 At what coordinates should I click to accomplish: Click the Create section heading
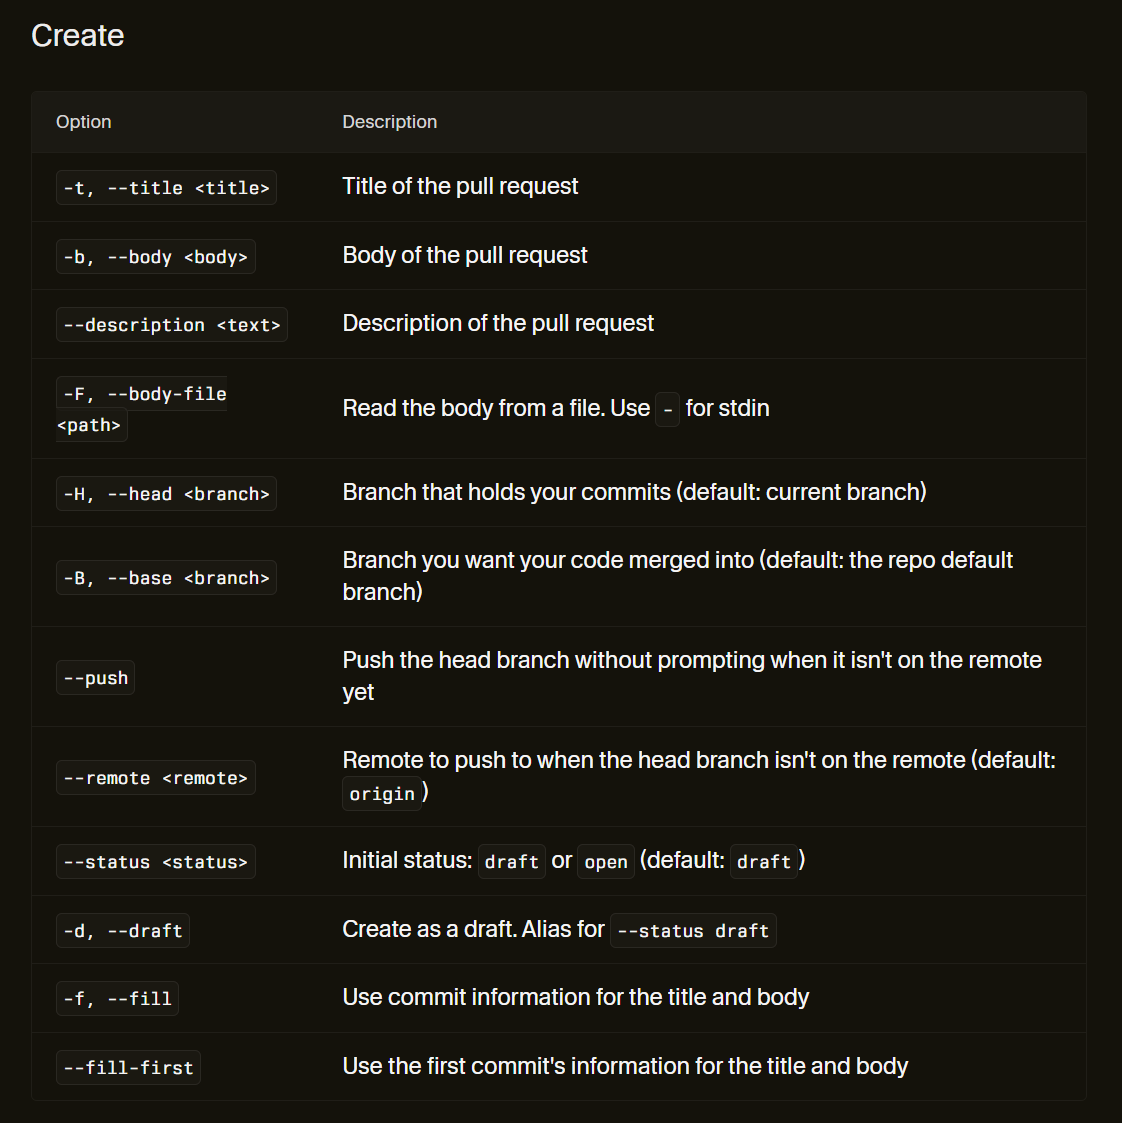(x=77, y=36)
